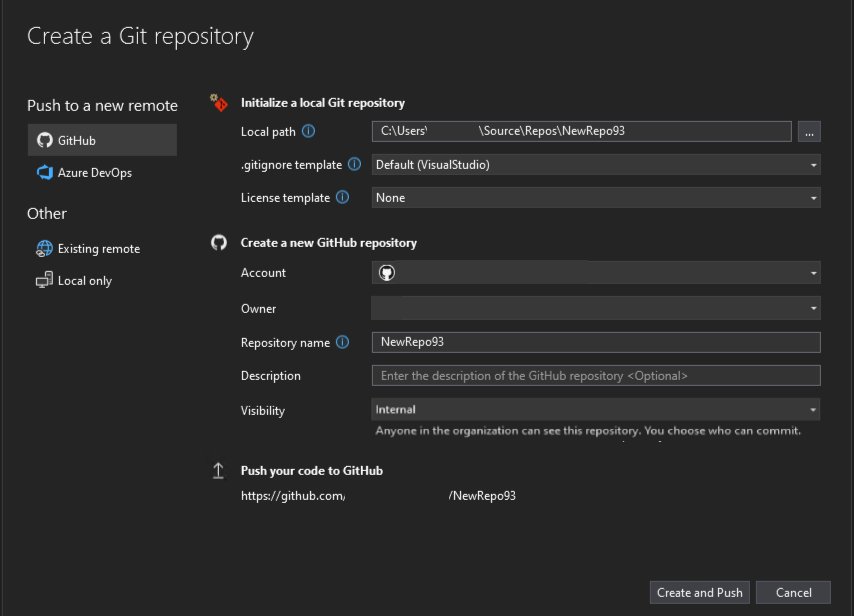Click the Create and Push button
The width and height of the screenshot is (854, 616).
click(x=699, y=592)
